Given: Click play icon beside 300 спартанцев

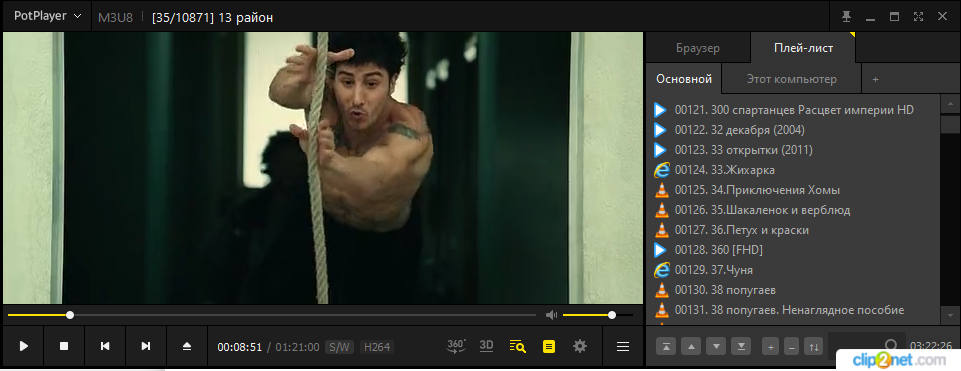Looking at the screenshot, I should click(x=660, y=110).
